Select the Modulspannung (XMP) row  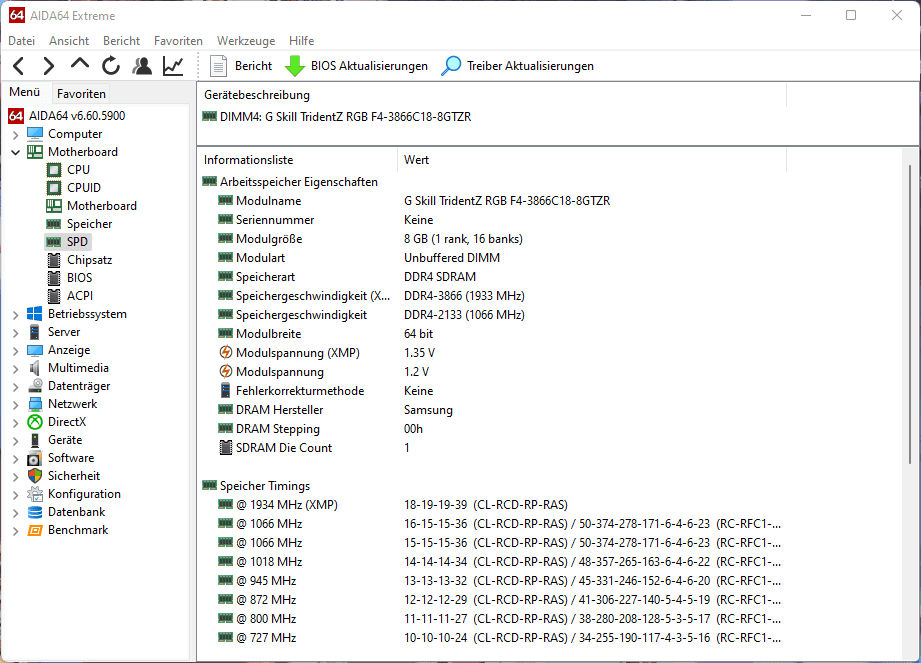point(492,353)
